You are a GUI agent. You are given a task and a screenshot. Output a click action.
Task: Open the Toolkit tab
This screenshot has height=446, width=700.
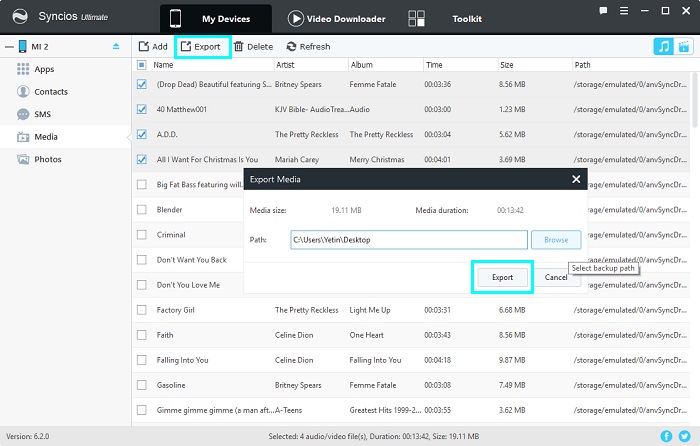pyautogui.click(x=467, y=19)
